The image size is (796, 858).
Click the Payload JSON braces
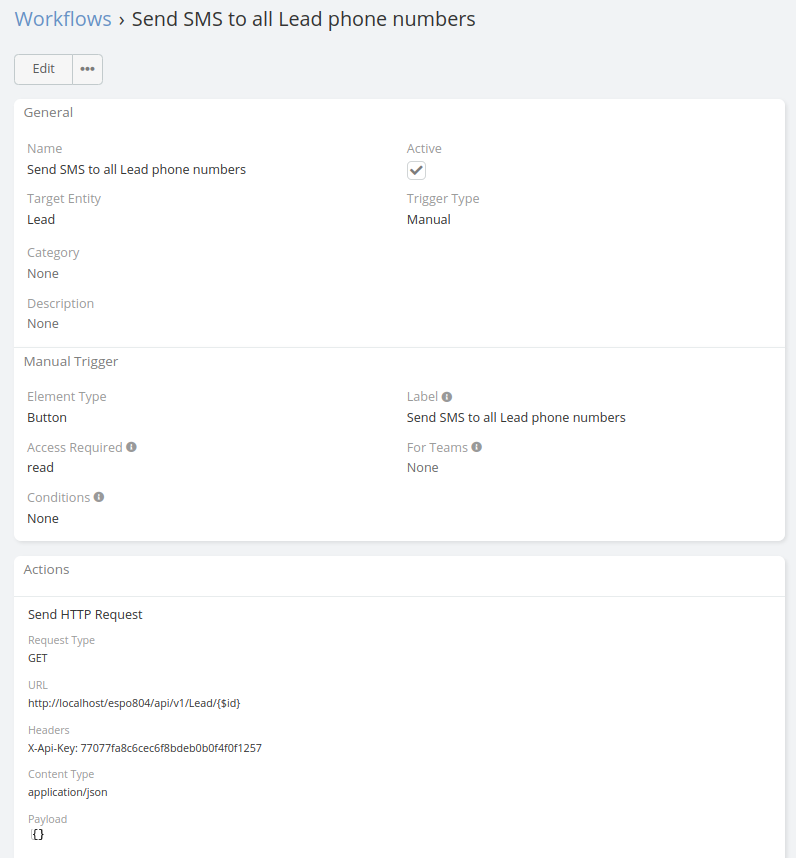(38, 834)
